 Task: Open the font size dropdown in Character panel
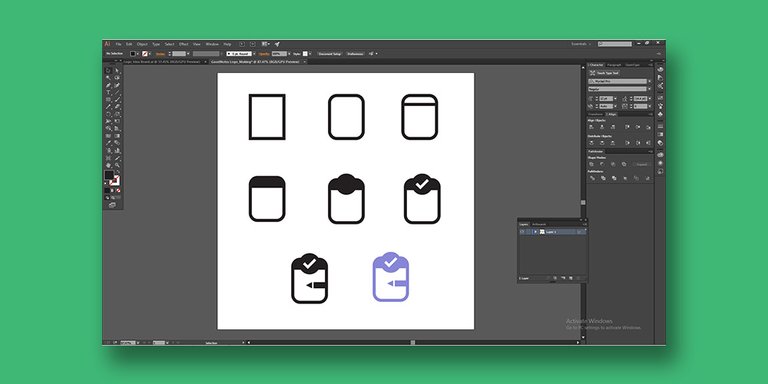(615, 99)
